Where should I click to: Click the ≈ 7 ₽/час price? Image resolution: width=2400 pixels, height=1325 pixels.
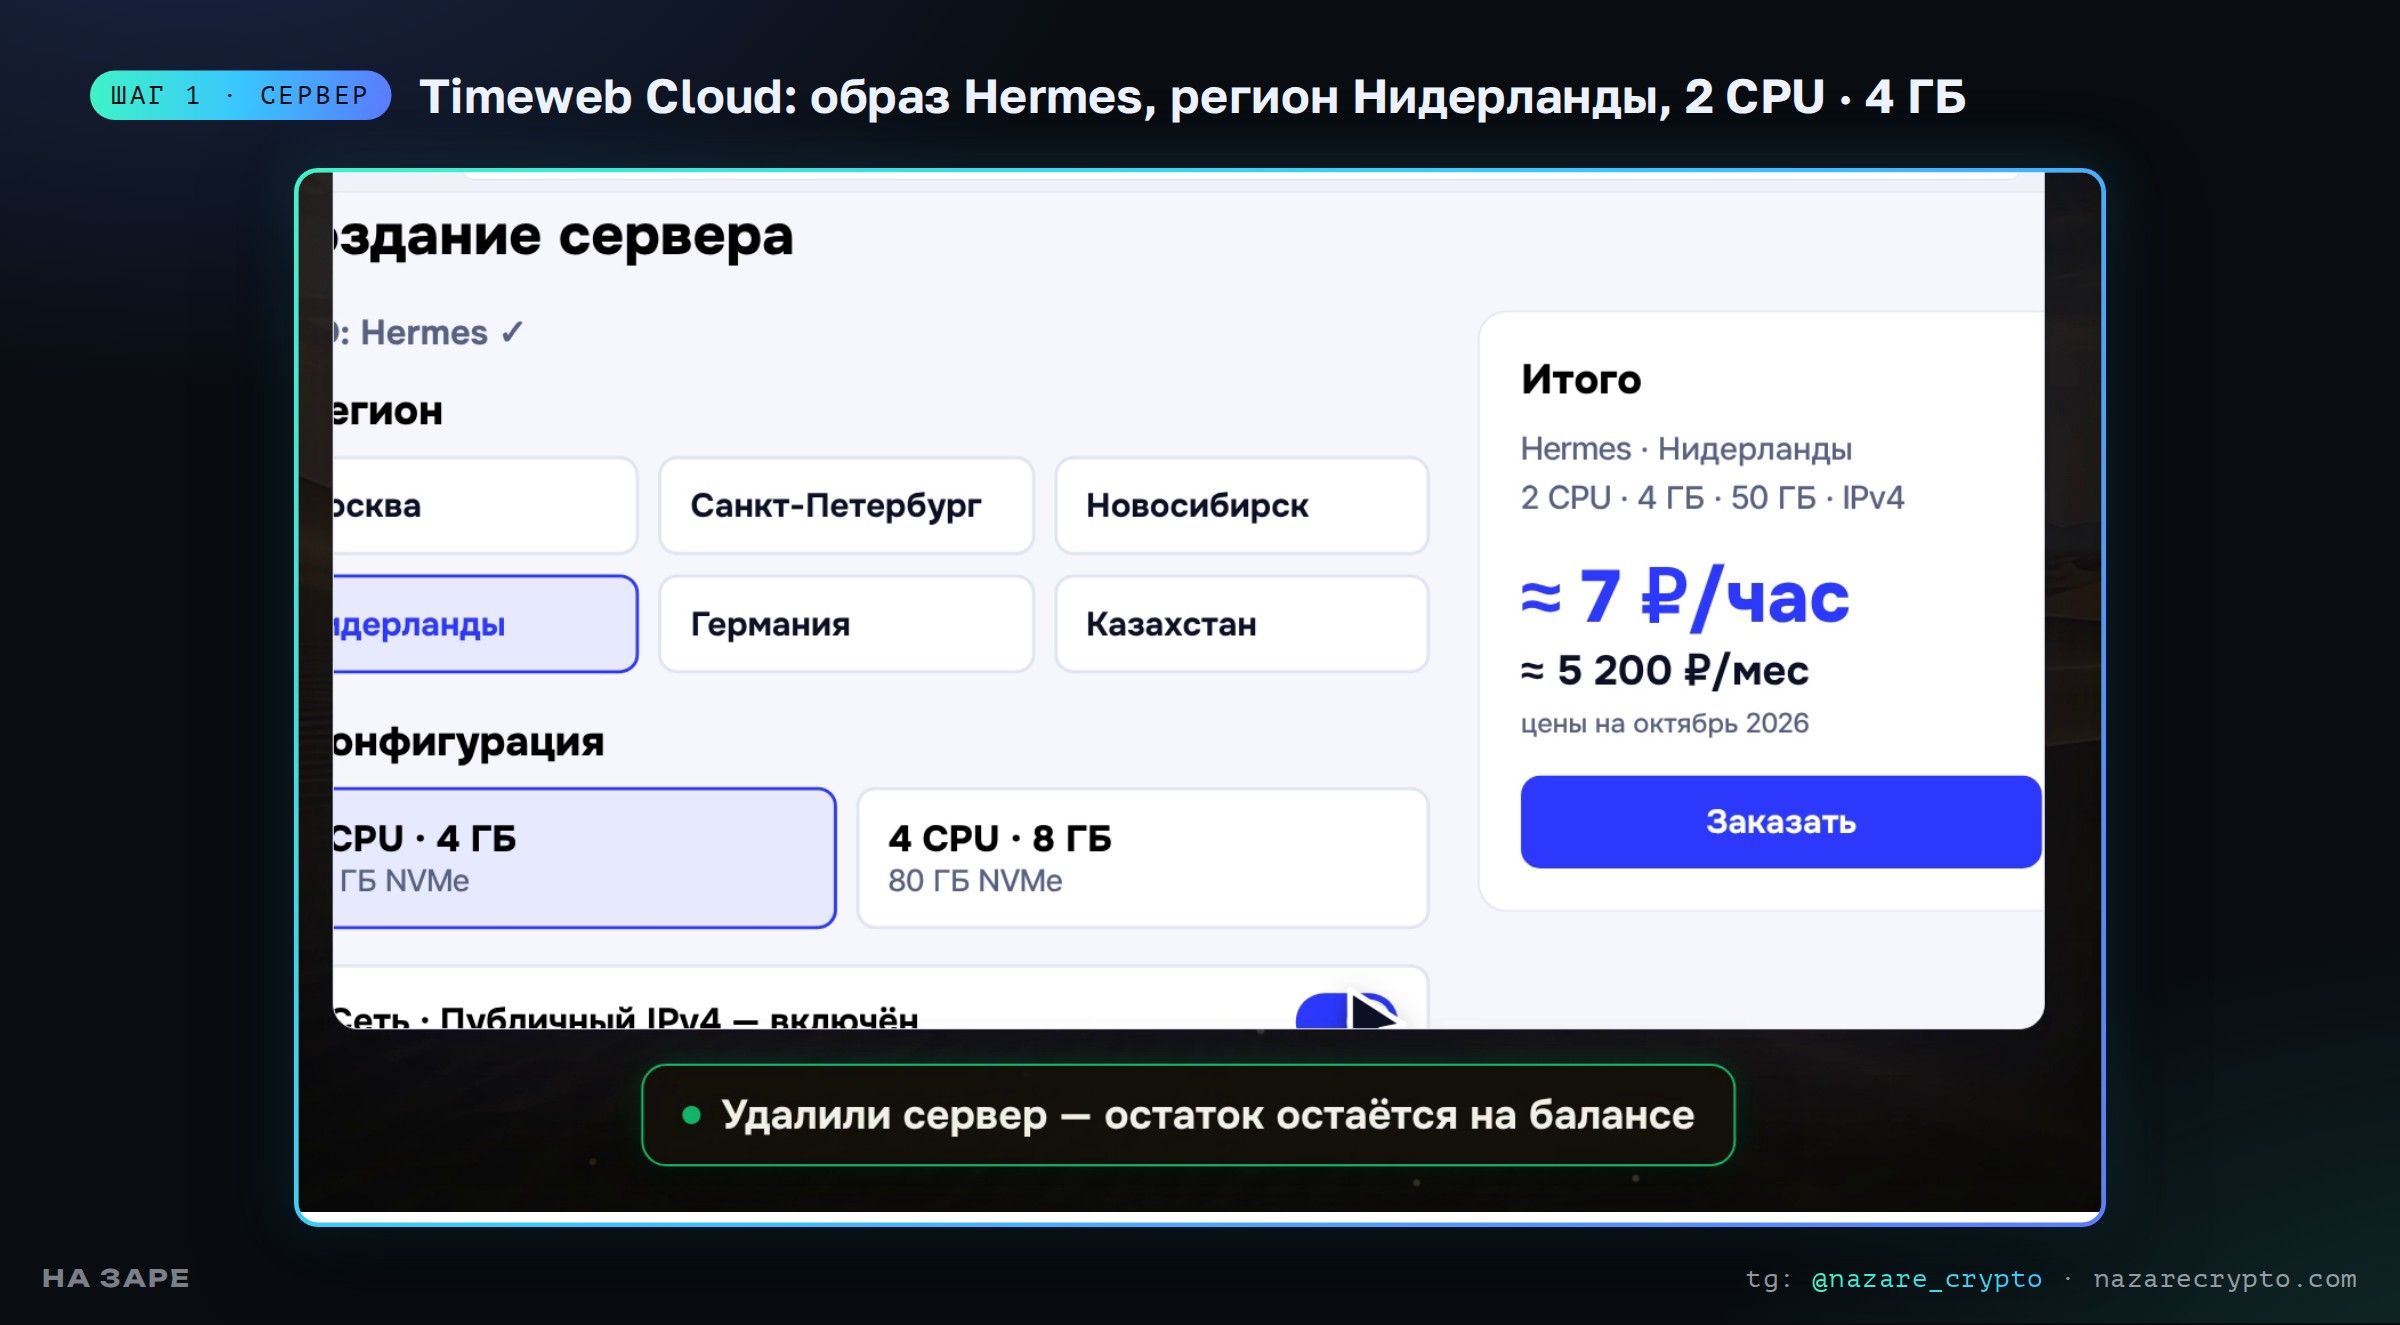click(1685, 597)
